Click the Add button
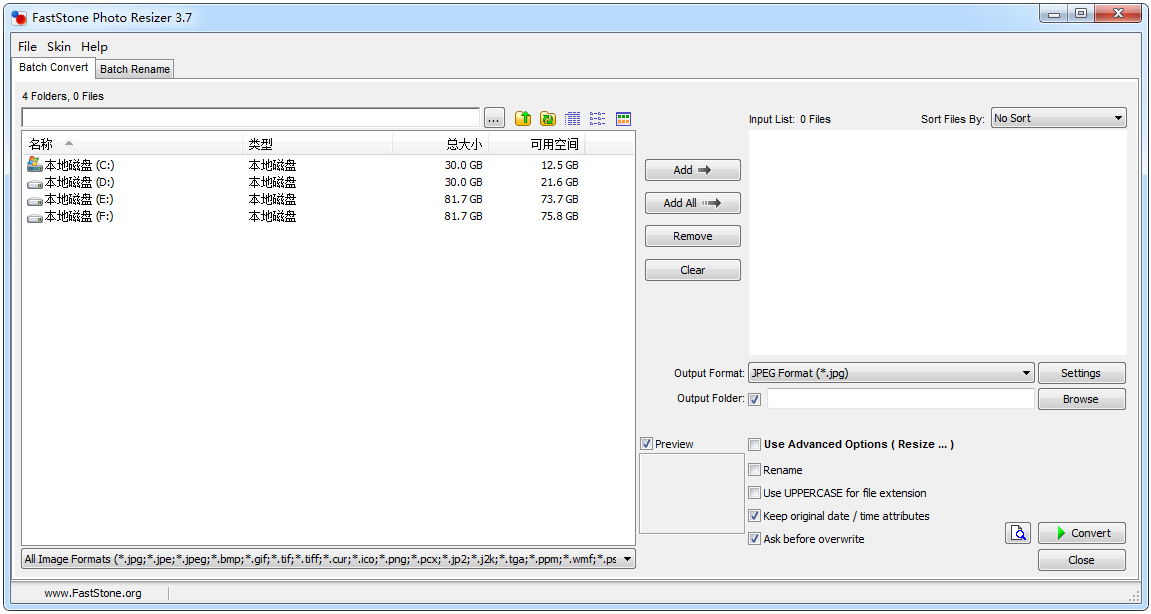Viewport: 1151px width, 614px height. (692, 170)
